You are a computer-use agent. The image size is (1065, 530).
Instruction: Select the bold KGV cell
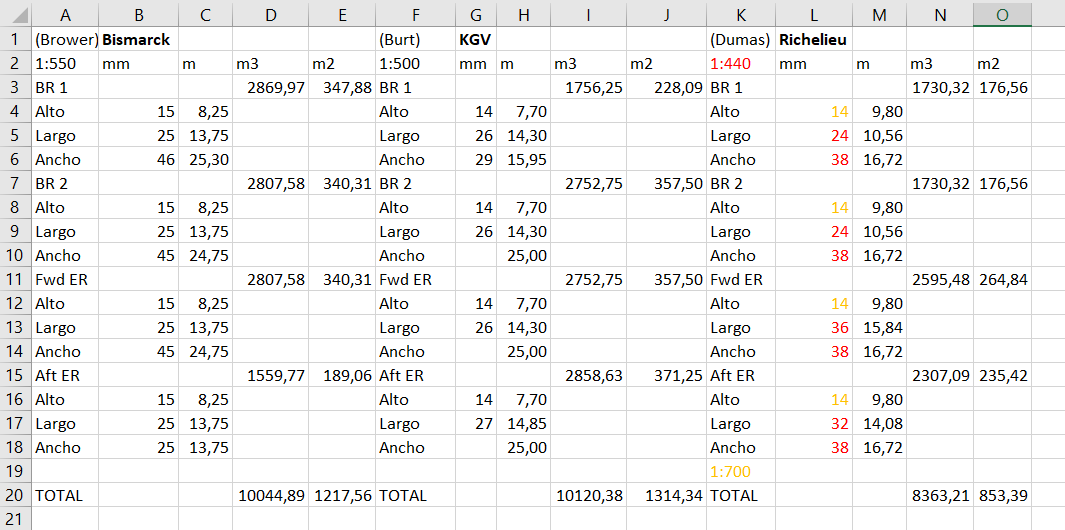click(474, 40)
